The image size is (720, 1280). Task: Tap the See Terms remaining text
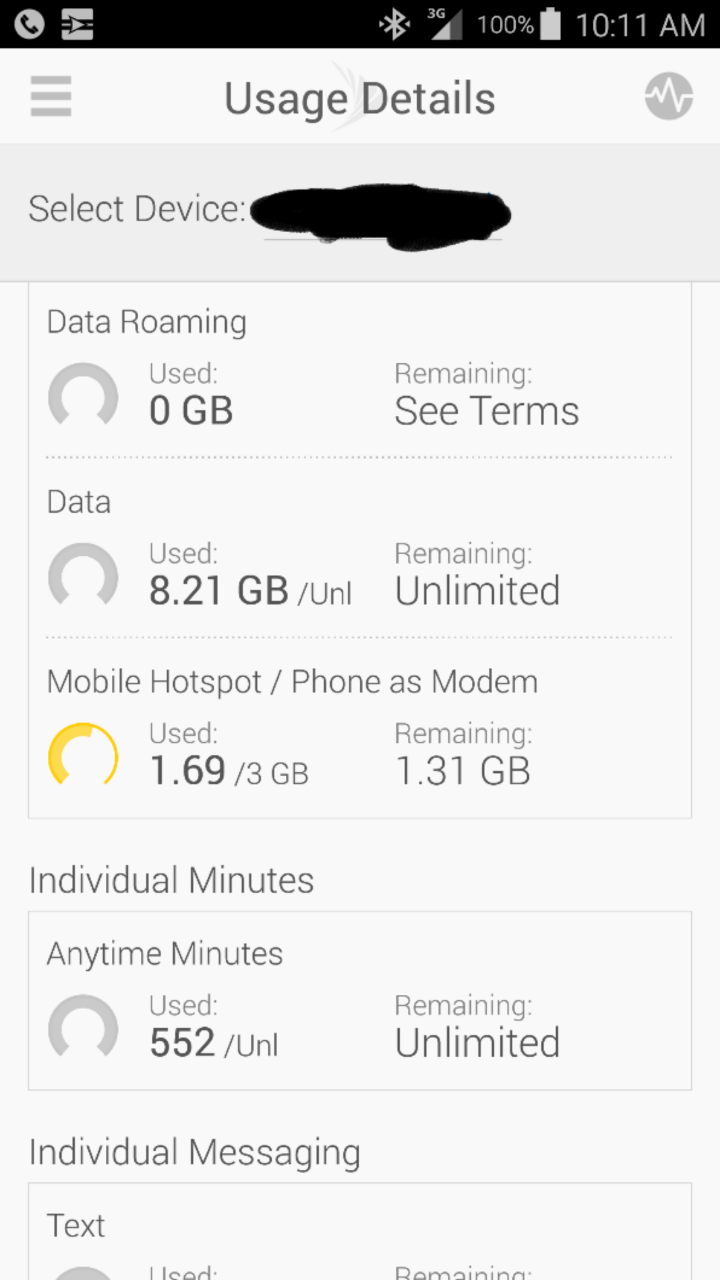[486, 411]
